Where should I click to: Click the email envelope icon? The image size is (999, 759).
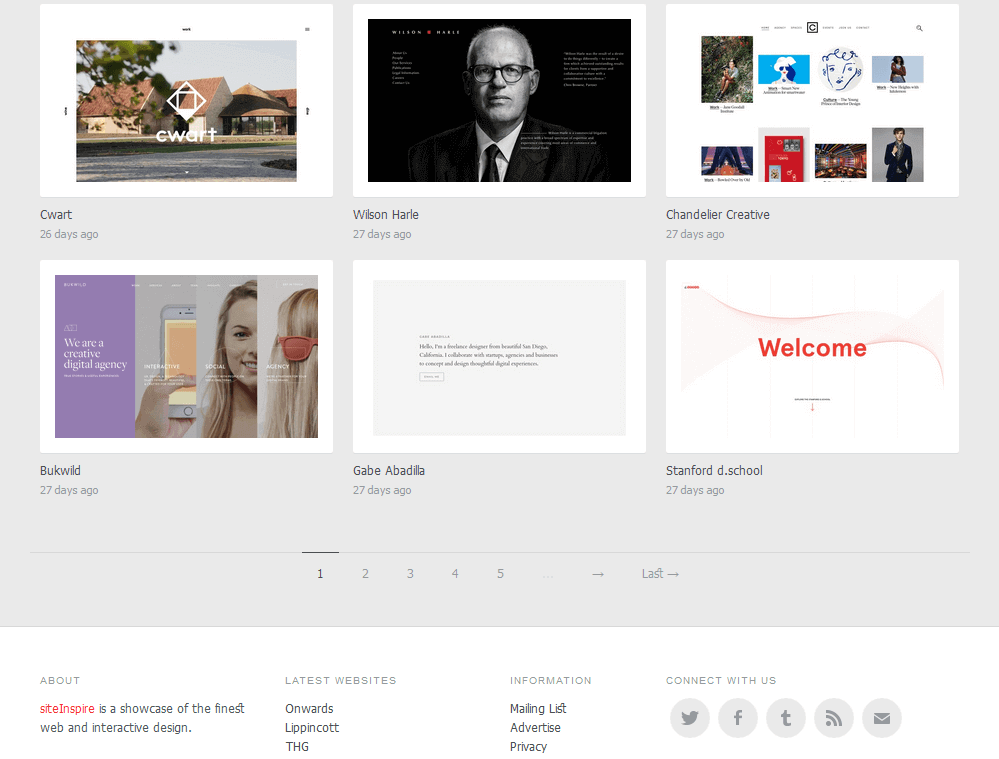pos(882,718)
